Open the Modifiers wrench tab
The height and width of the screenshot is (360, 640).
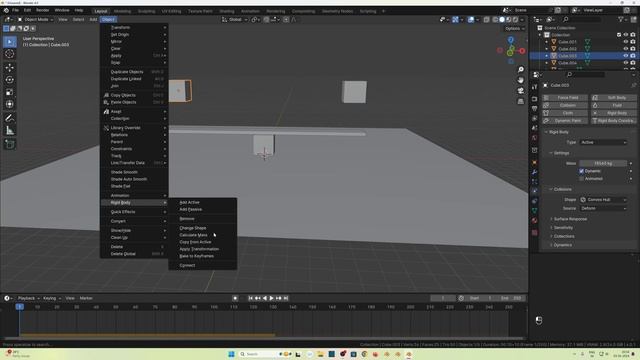534,172
